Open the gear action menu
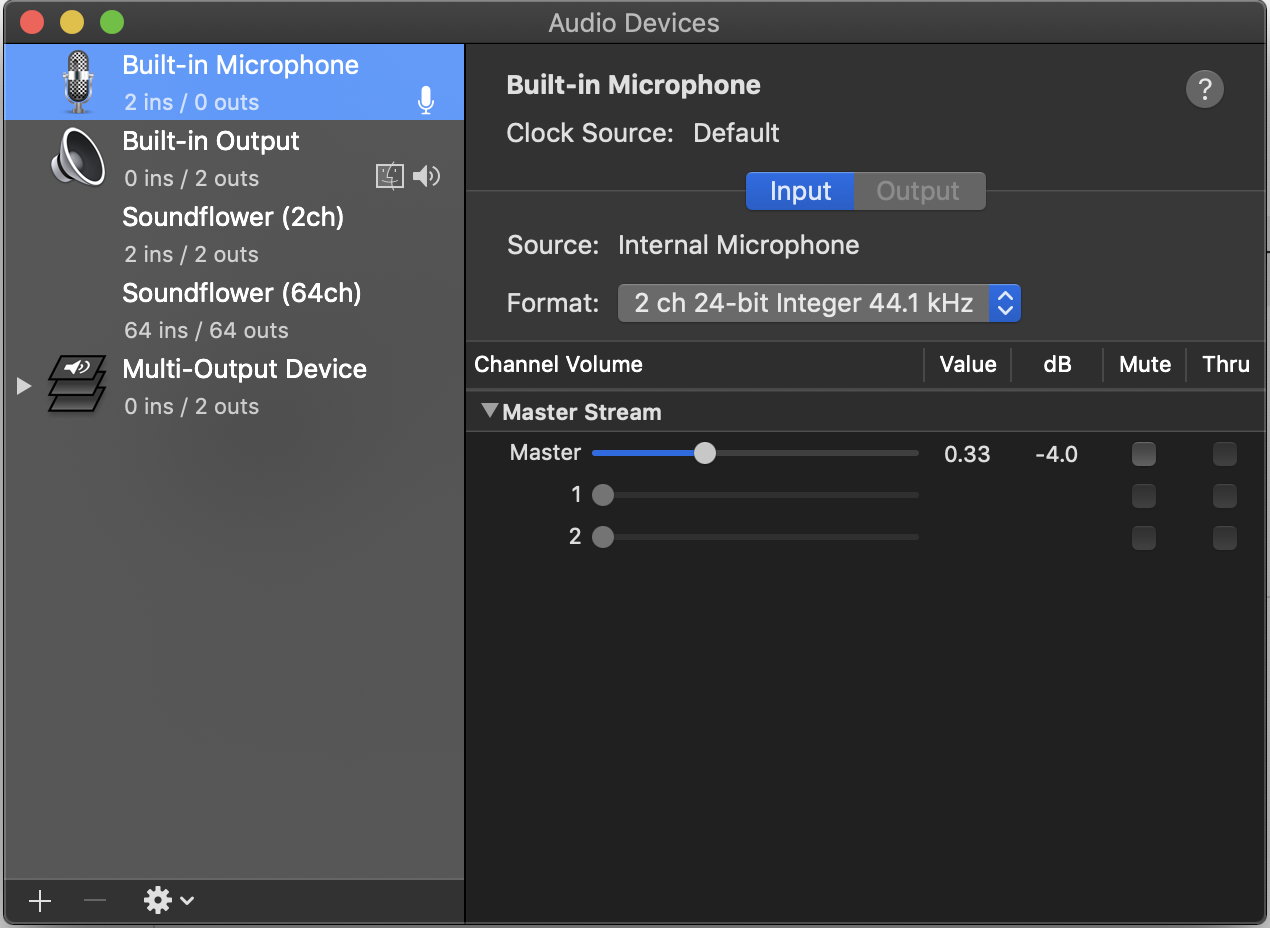The height and width of the screenshot is (928, 1270). (x=168, y=901)
